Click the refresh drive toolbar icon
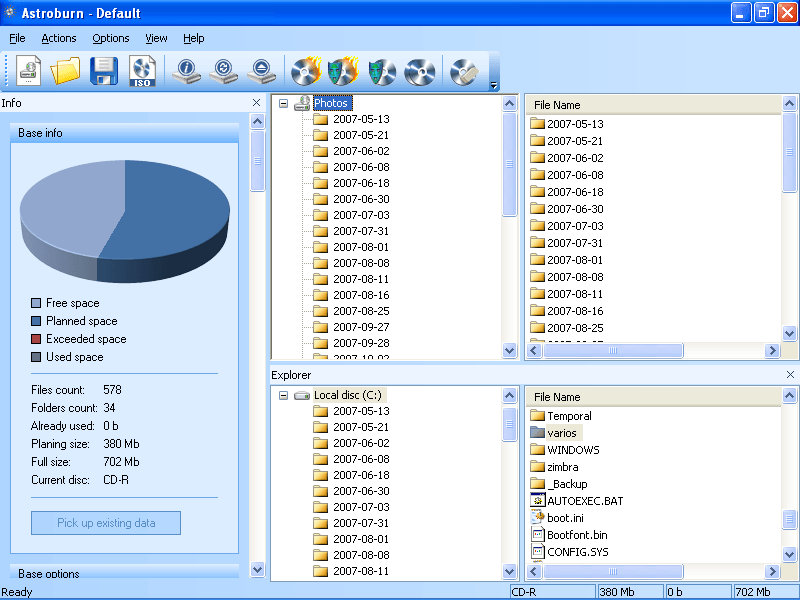The image size is (800, 600). coord(223,71)
